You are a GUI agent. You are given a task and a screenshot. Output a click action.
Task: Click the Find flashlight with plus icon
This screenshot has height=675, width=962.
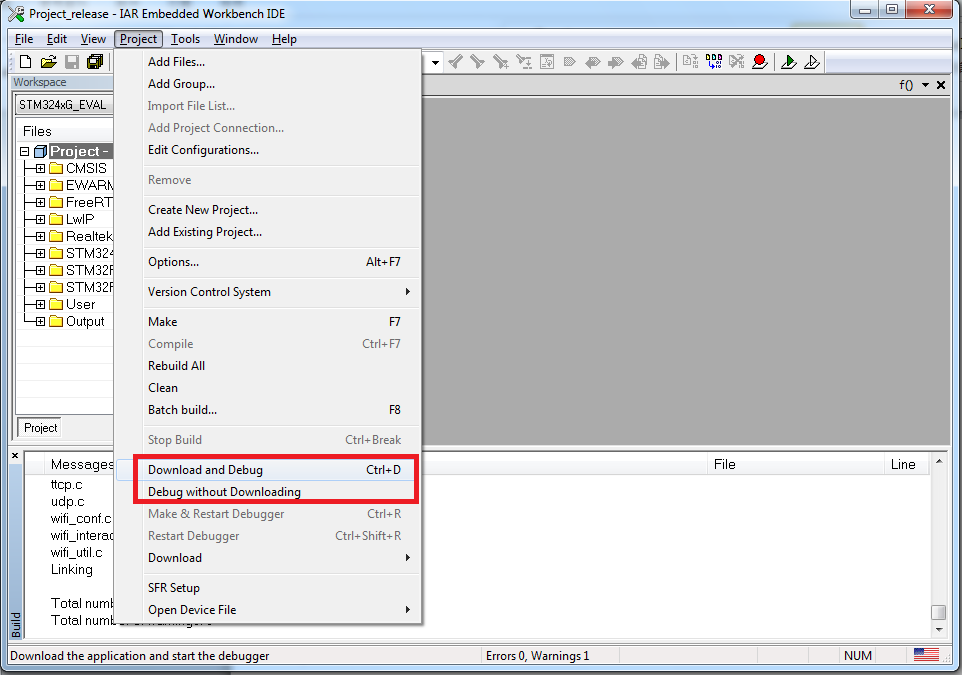501,61
